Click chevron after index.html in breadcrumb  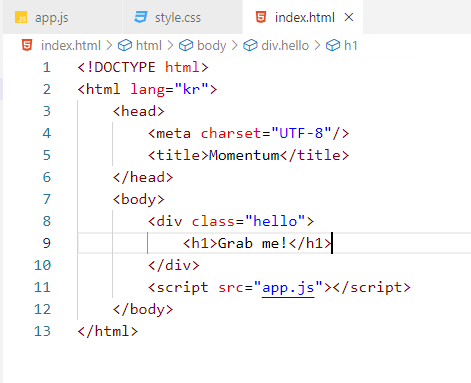click(x=109, y=45)
